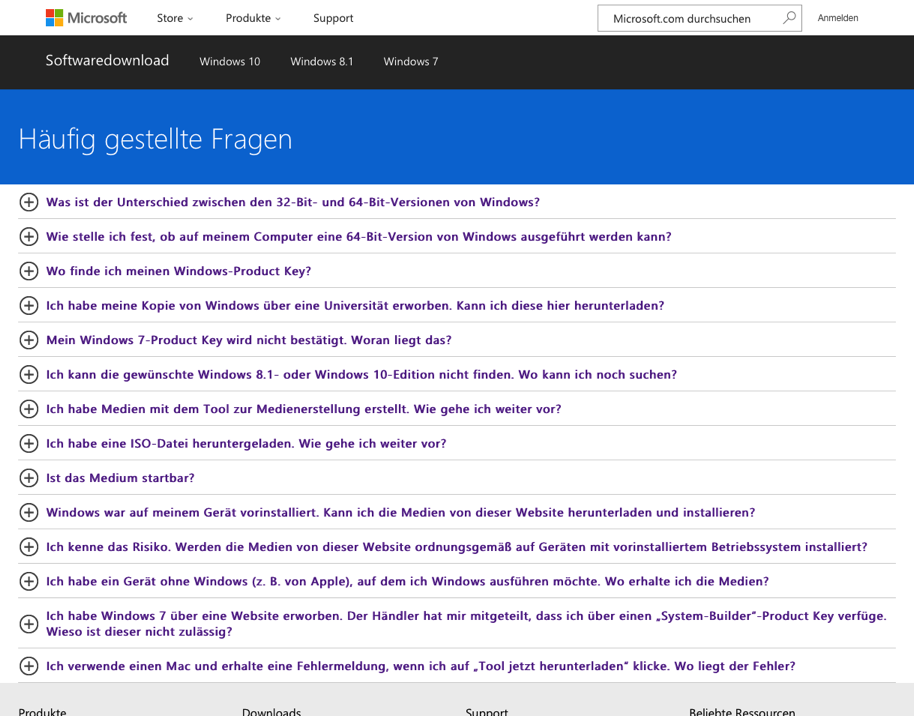Viewport: 914px width, 716px height.
Task: Expand plus icon for Tool zur Medienerstellung question
Action: pyautogui.click(x=29, y=409)
